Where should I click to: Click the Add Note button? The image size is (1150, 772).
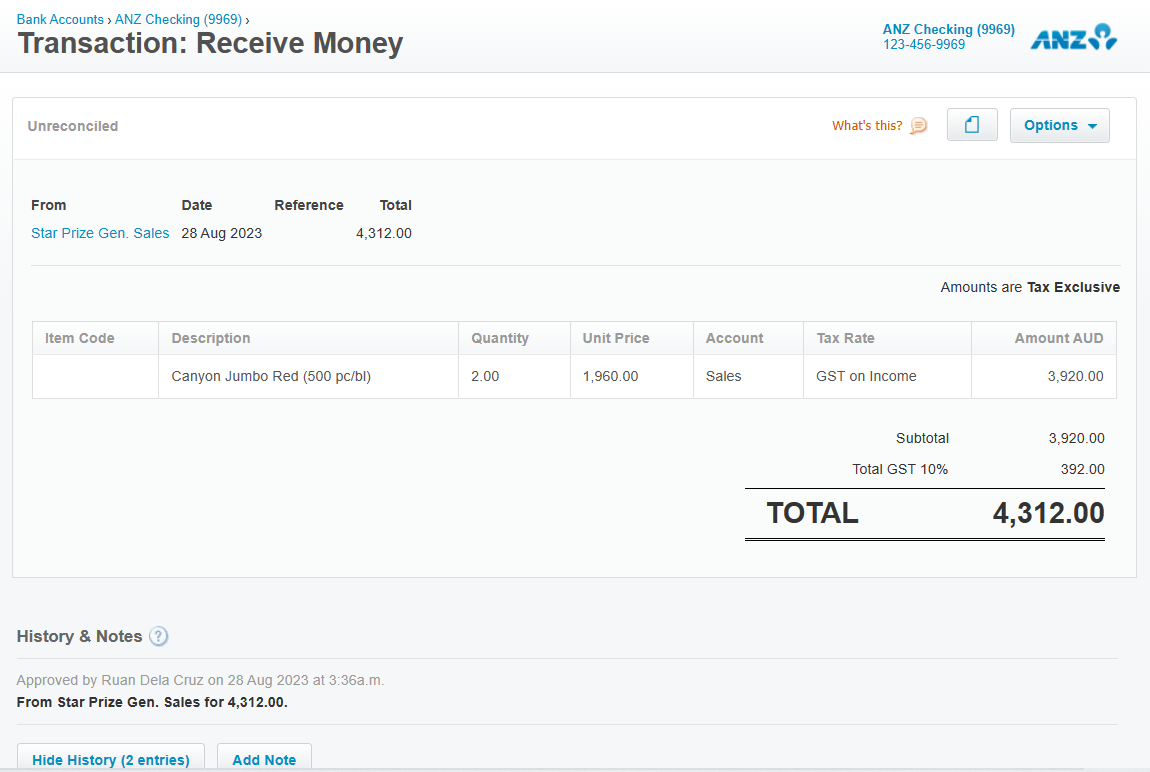tap(264, 759)
